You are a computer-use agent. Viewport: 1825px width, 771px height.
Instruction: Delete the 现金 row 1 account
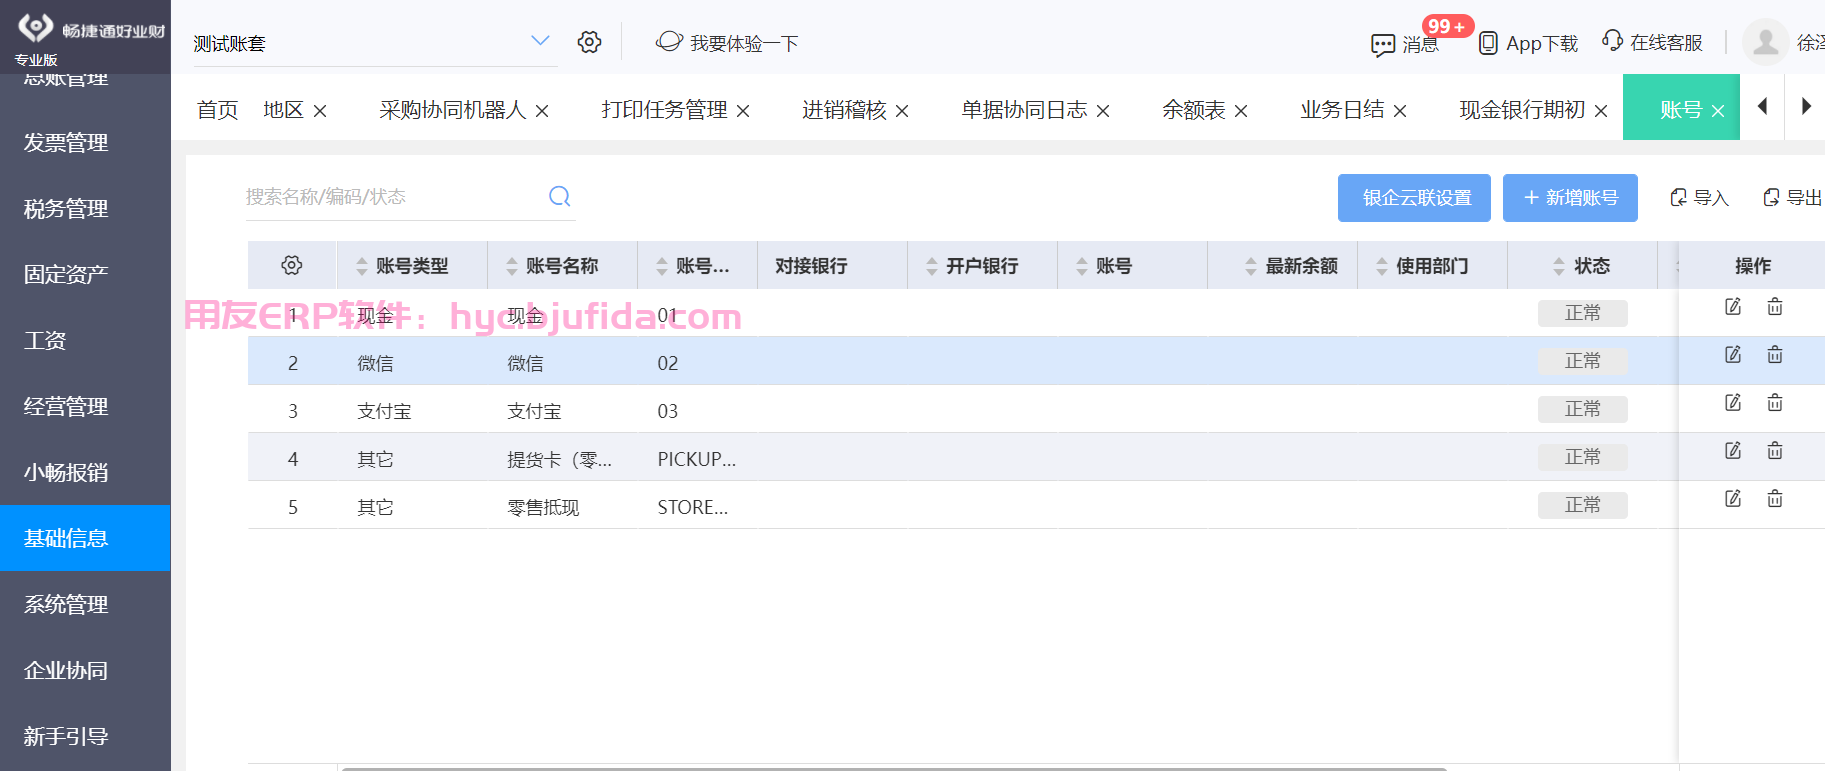[x=1775, y=307]
